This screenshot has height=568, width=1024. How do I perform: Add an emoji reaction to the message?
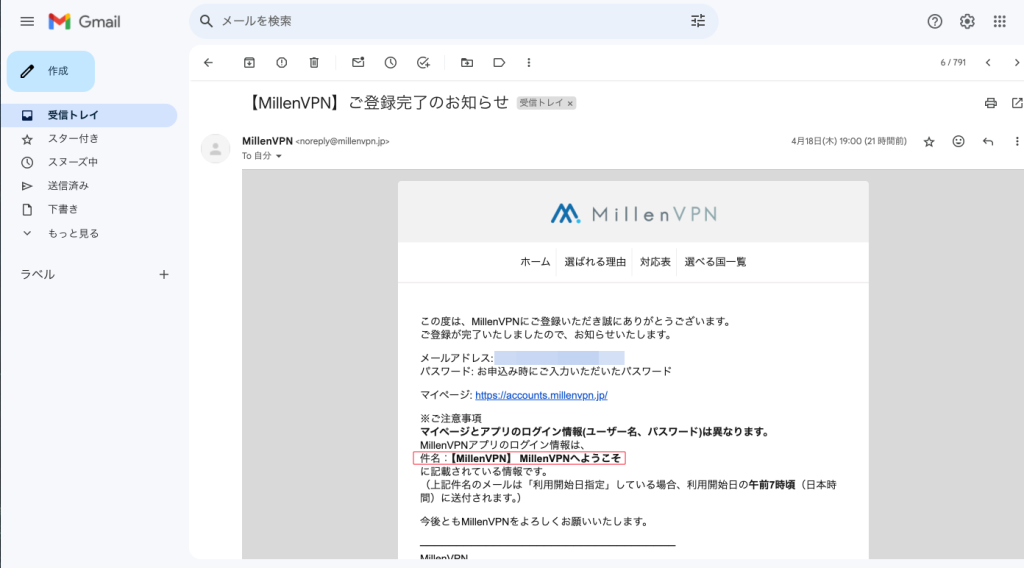pos(958,142)
